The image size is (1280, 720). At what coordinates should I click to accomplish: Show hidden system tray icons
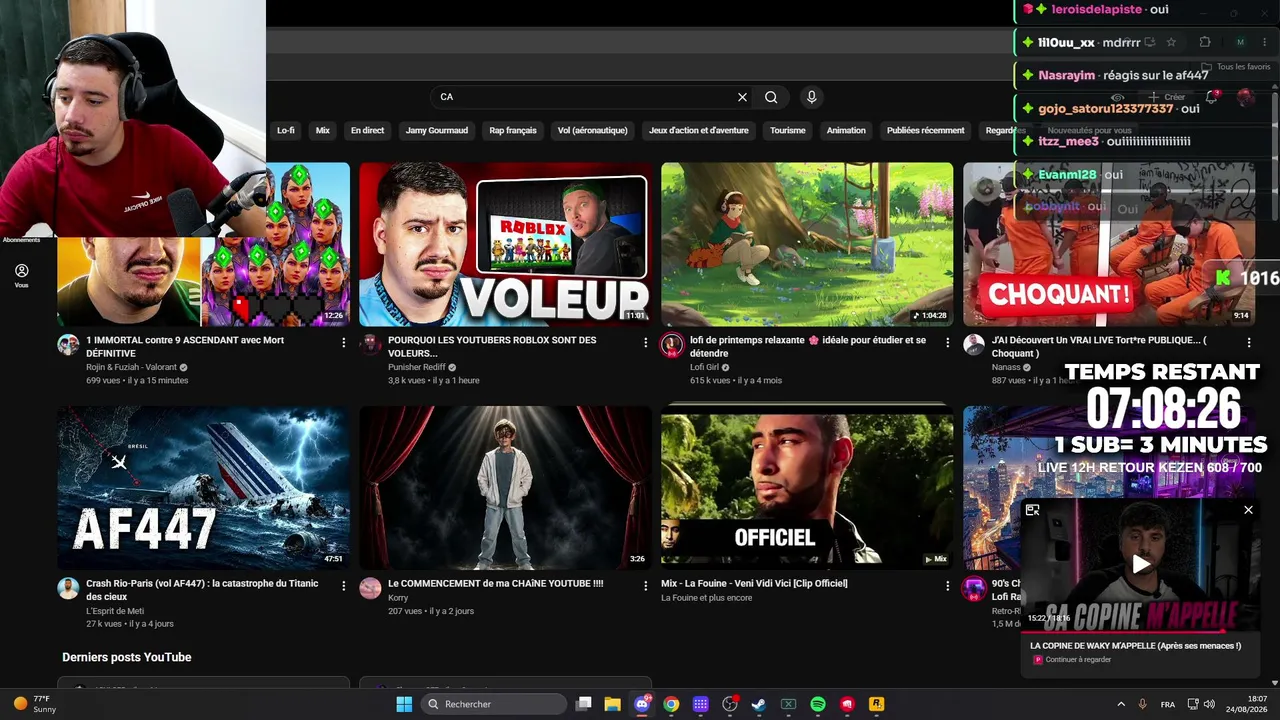1121,704
